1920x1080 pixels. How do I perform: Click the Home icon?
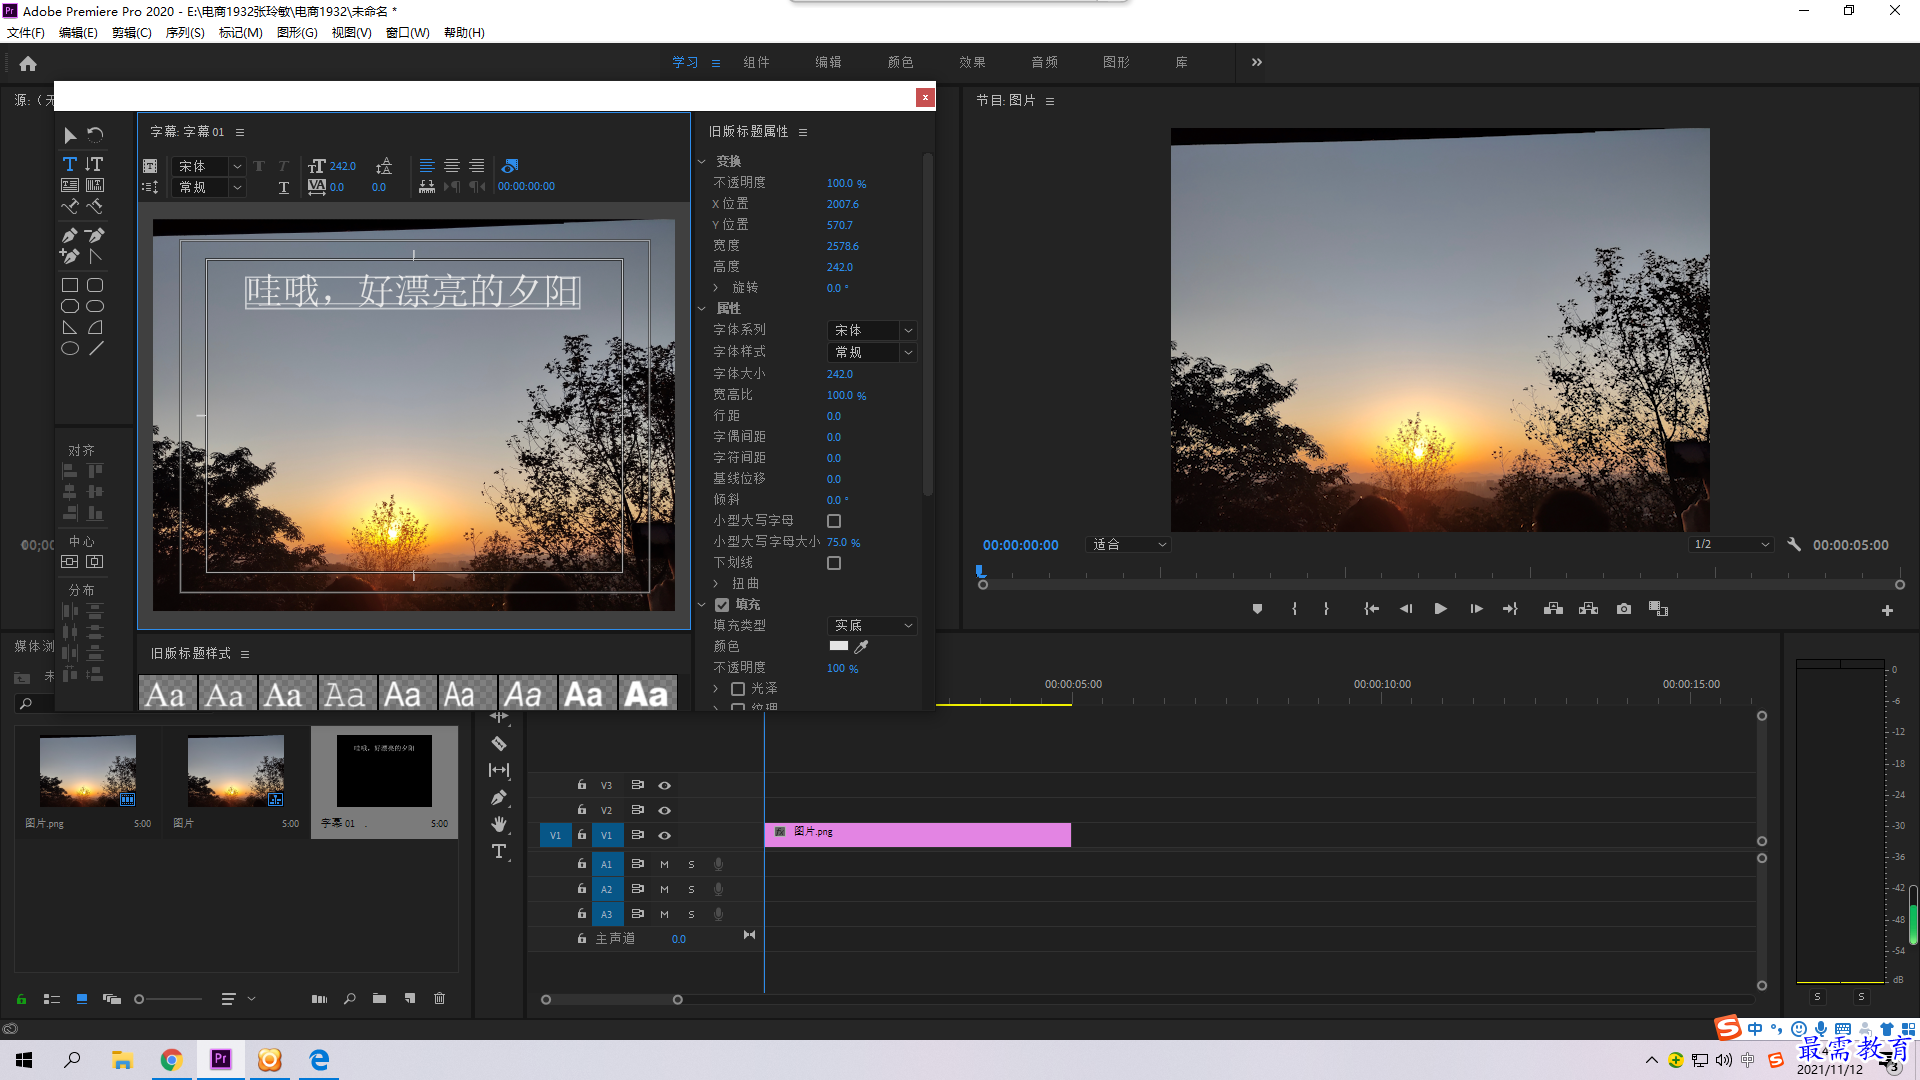[28, 63]
